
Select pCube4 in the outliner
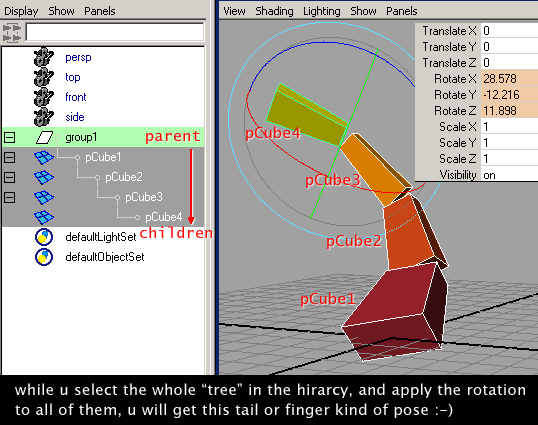(163, 217)
